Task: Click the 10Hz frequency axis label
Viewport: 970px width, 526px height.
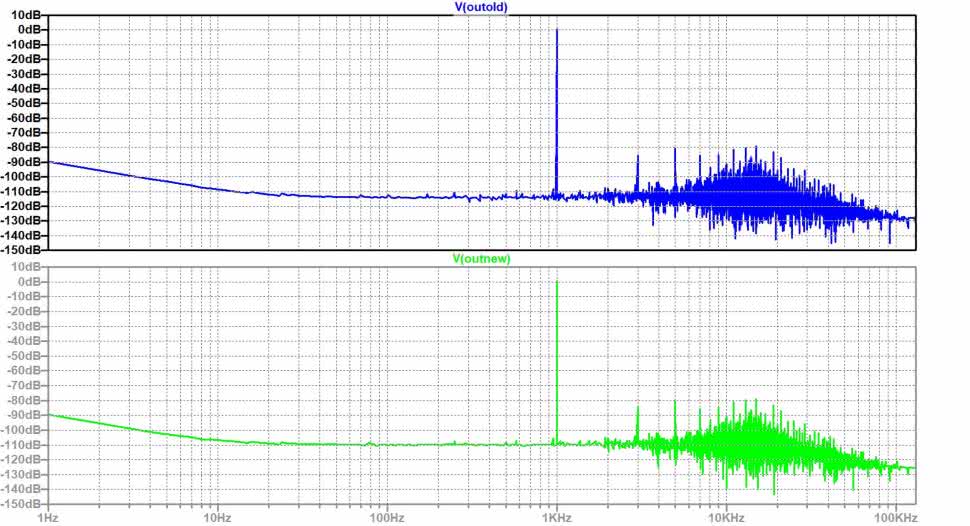Action: [x=216, y=517]
